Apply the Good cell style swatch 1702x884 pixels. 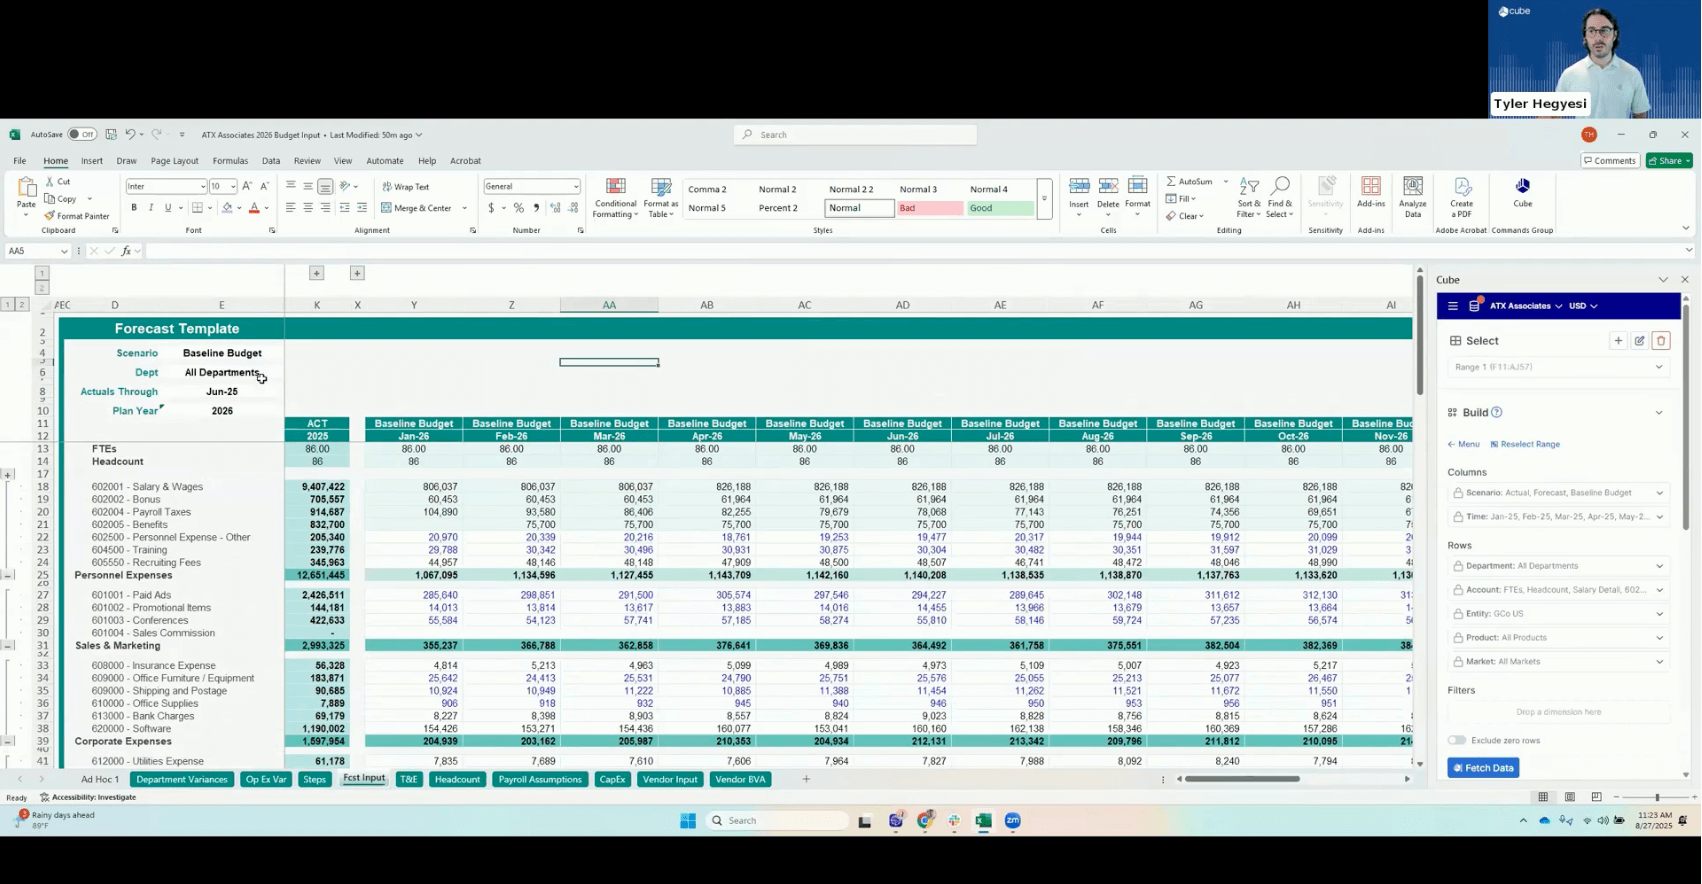point(1000,208)
